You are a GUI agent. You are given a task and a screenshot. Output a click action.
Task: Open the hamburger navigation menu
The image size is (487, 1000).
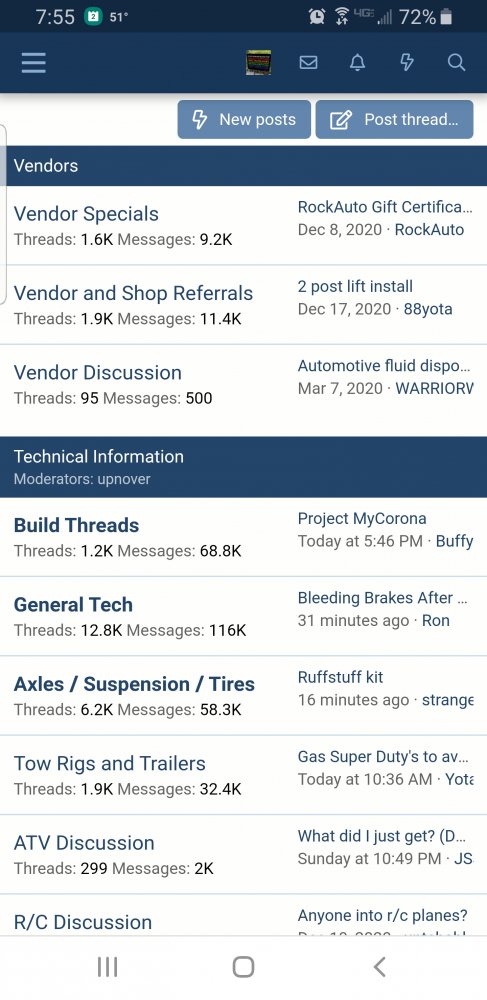click(x=33, y=62)
